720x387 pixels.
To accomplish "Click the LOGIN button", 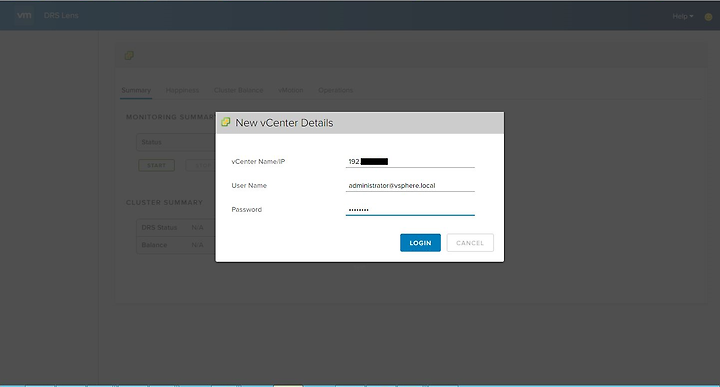I will click(420, 243).
